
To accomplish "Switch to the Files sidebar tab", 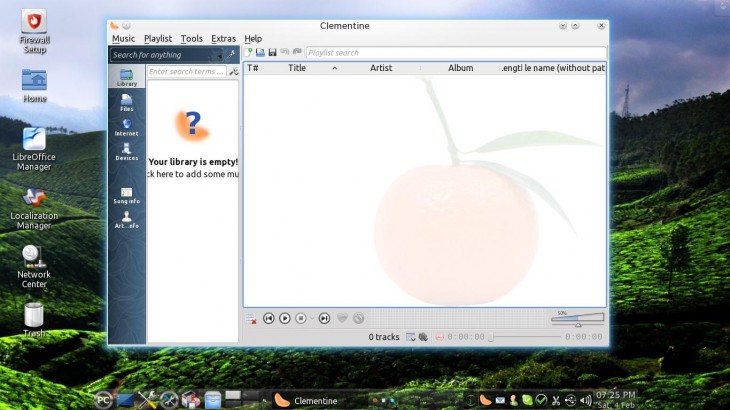I will (x=127, y=102).
